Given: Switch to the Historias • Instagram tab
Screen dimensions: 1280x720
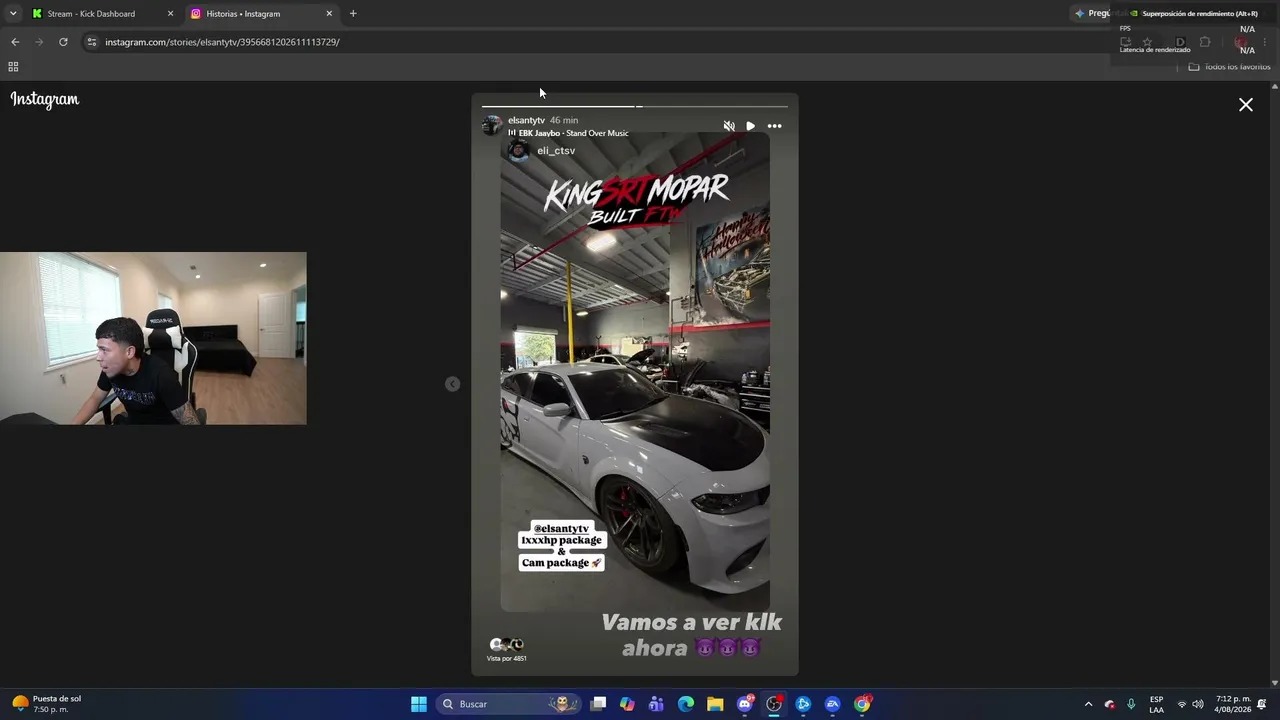Looking at the screenshot, I should click(x=243, y=14).
